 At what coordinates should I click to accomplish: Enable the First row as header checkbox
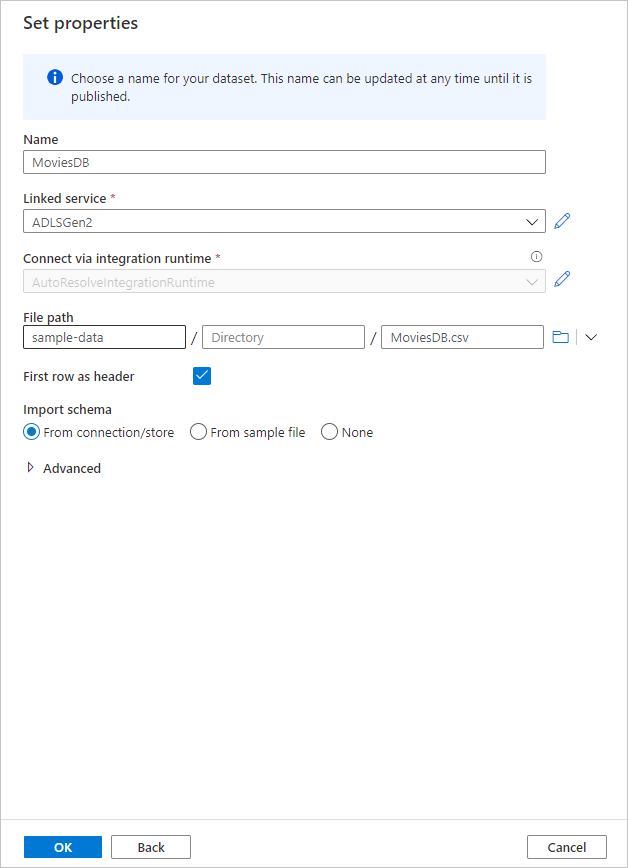tap(202, 376)
